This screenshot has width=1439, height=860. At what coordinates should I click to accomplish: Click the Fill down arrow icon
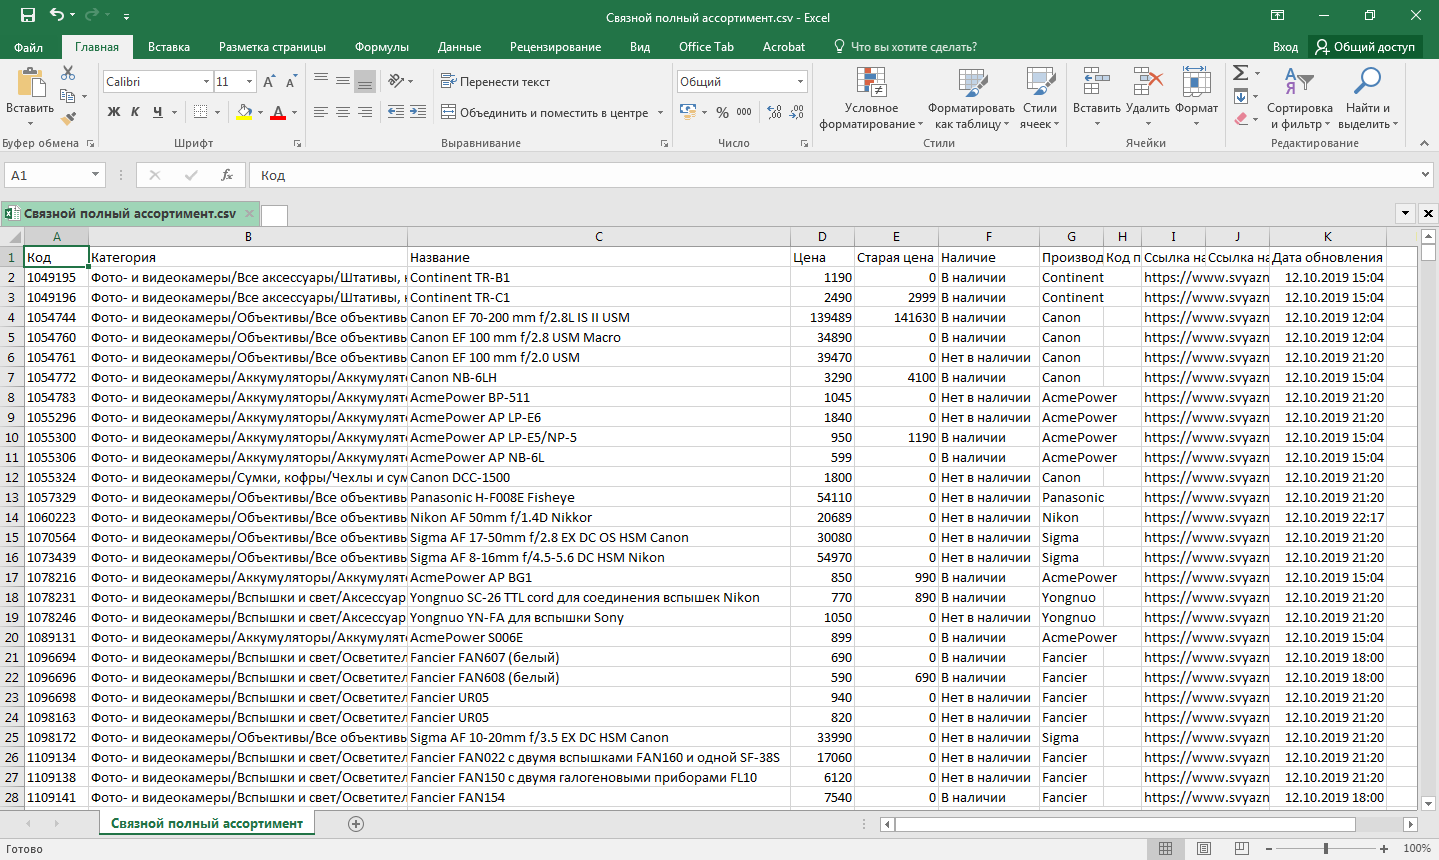(1240, 96)
